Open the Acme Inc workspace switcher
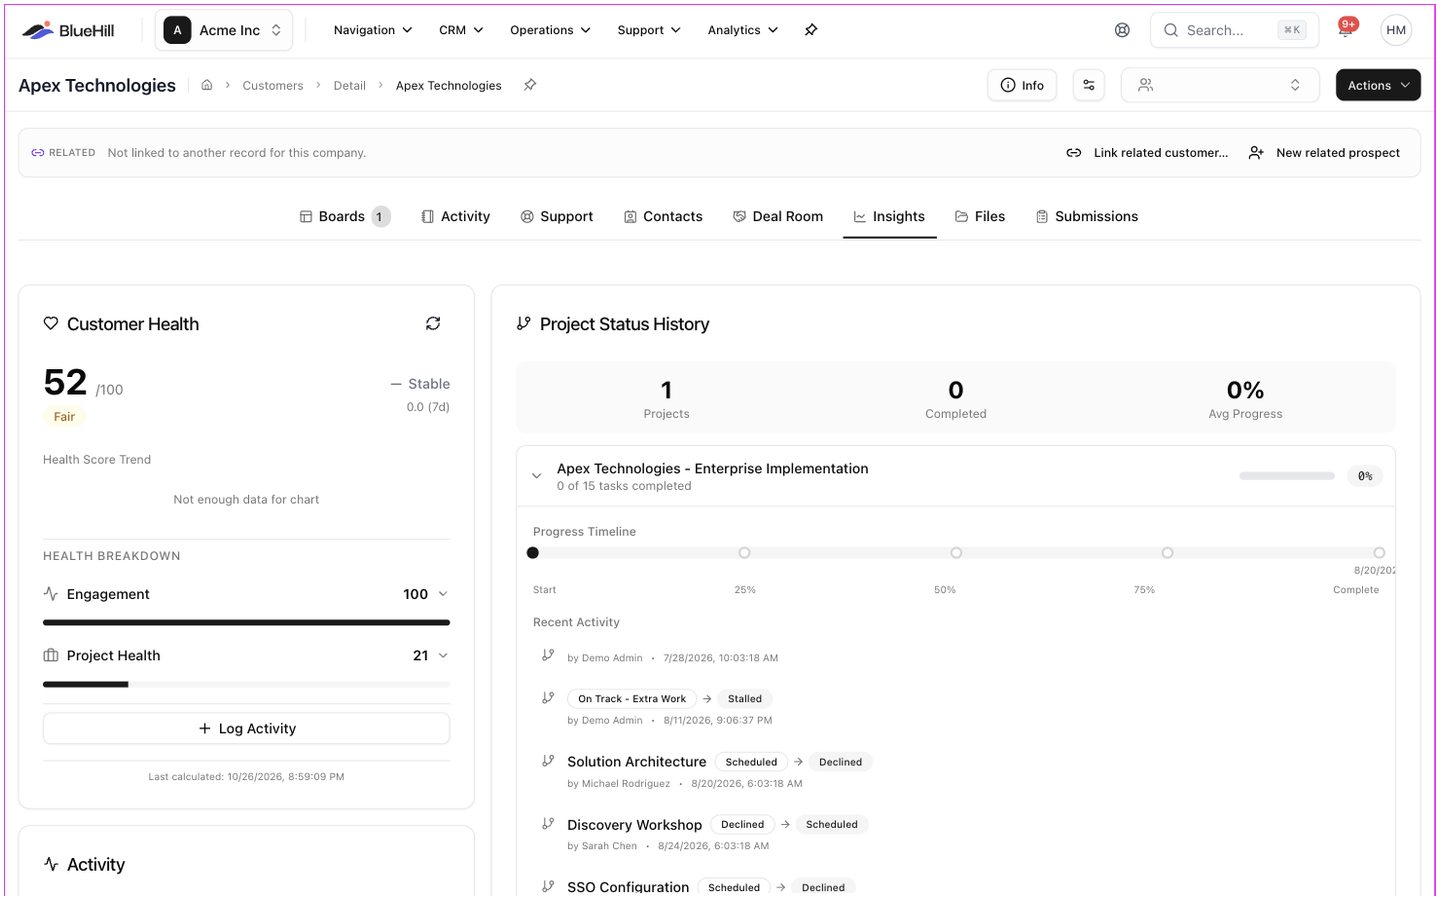The height and width of the screenshot is (900, 1440). [224, 30]
